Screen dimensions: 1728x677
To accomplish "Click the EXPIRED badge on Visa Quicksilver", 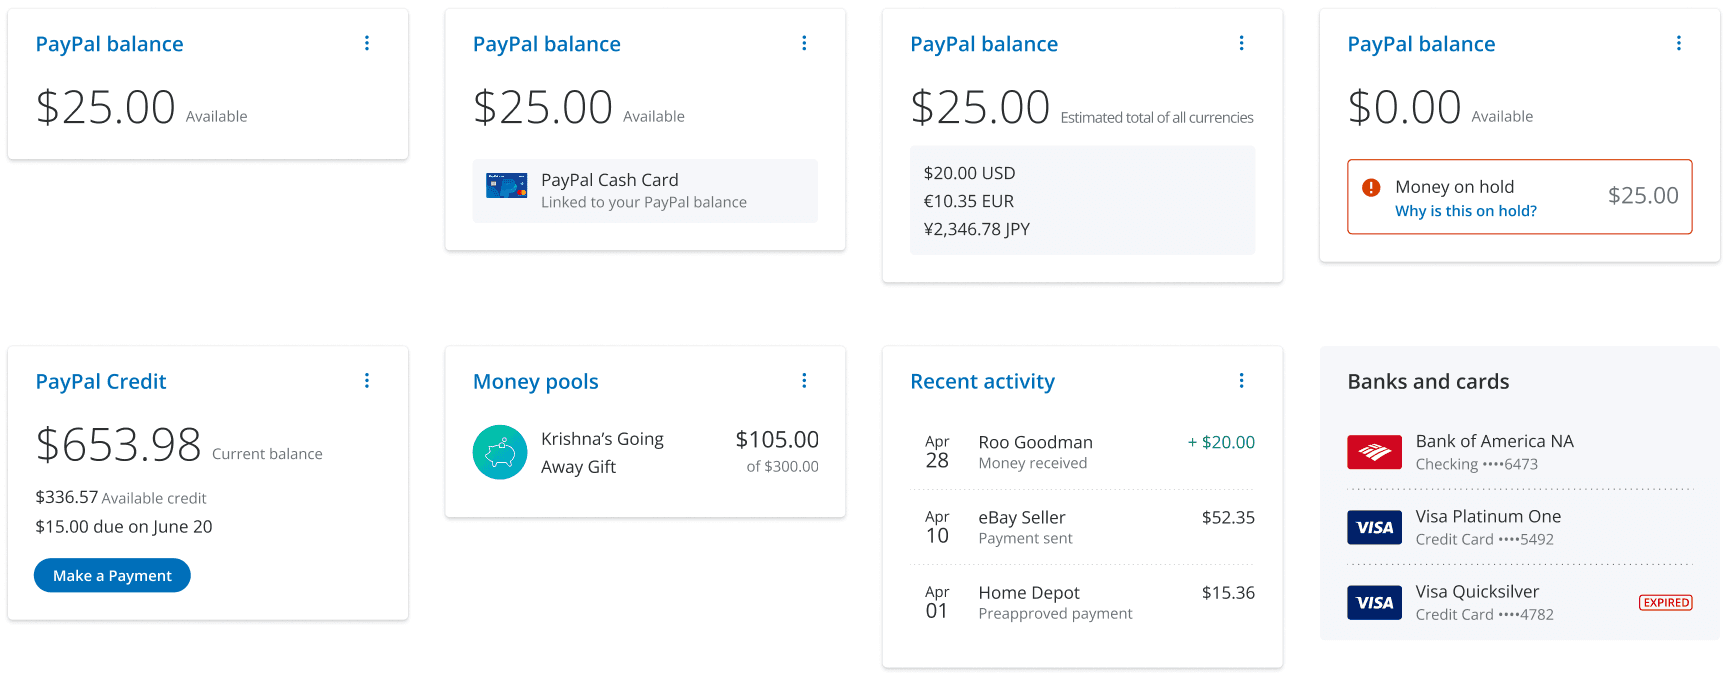I will coord(1665,603).
